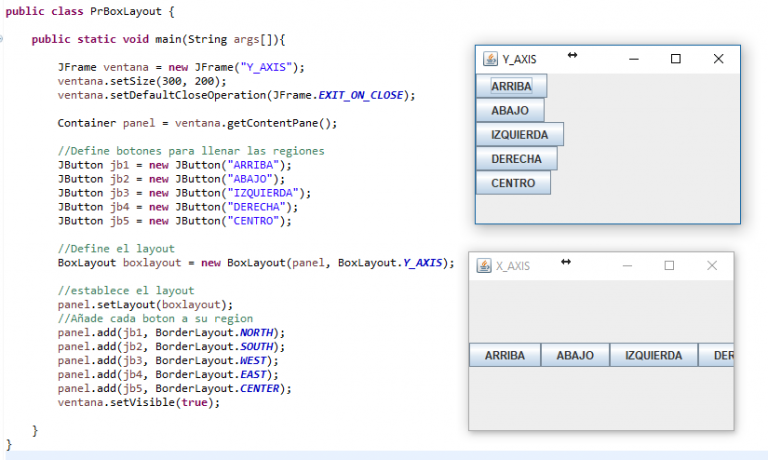This screenshot has width=768, height=460.
Task: Click CENTRO button in Y_AXIS window
Action: tap(513, 183)
